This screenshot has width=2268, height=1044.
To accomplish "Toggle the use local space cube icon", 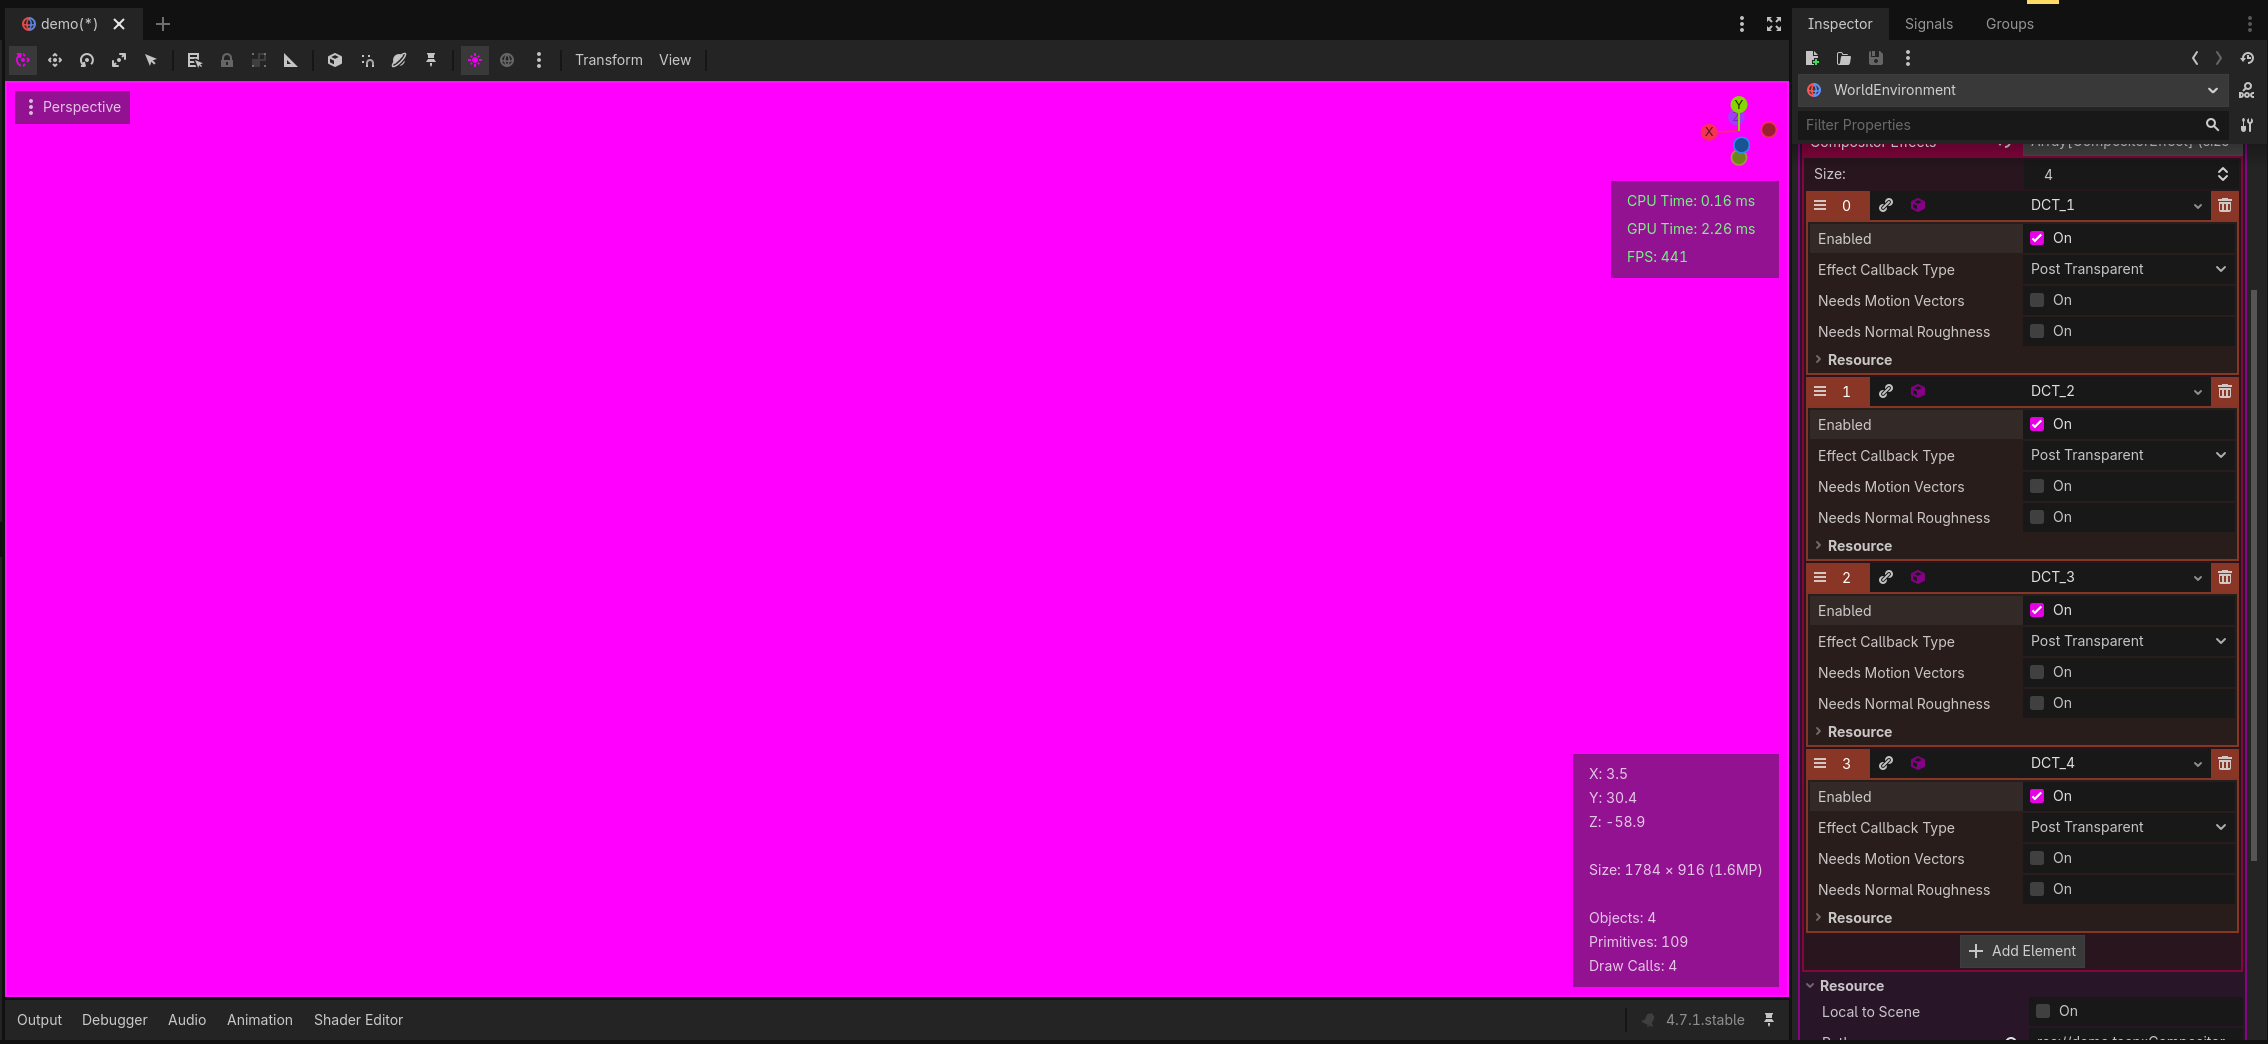I will [x=335, y=60].
